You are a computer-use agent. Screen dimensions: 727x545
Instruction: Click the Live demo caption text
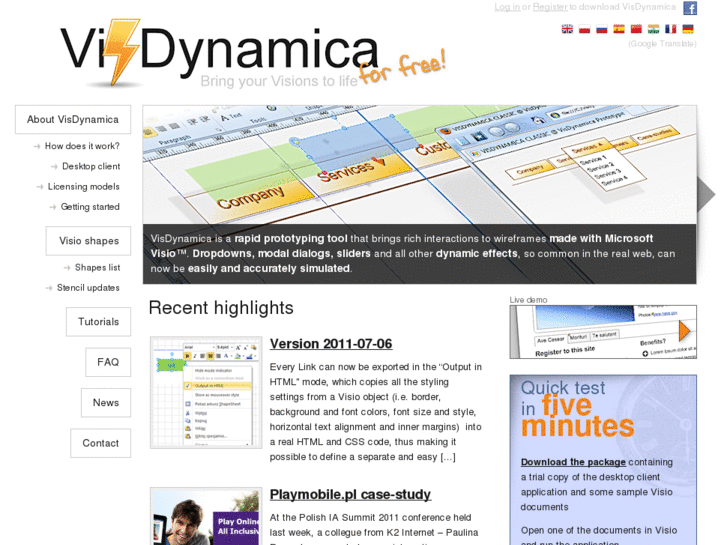528,300
